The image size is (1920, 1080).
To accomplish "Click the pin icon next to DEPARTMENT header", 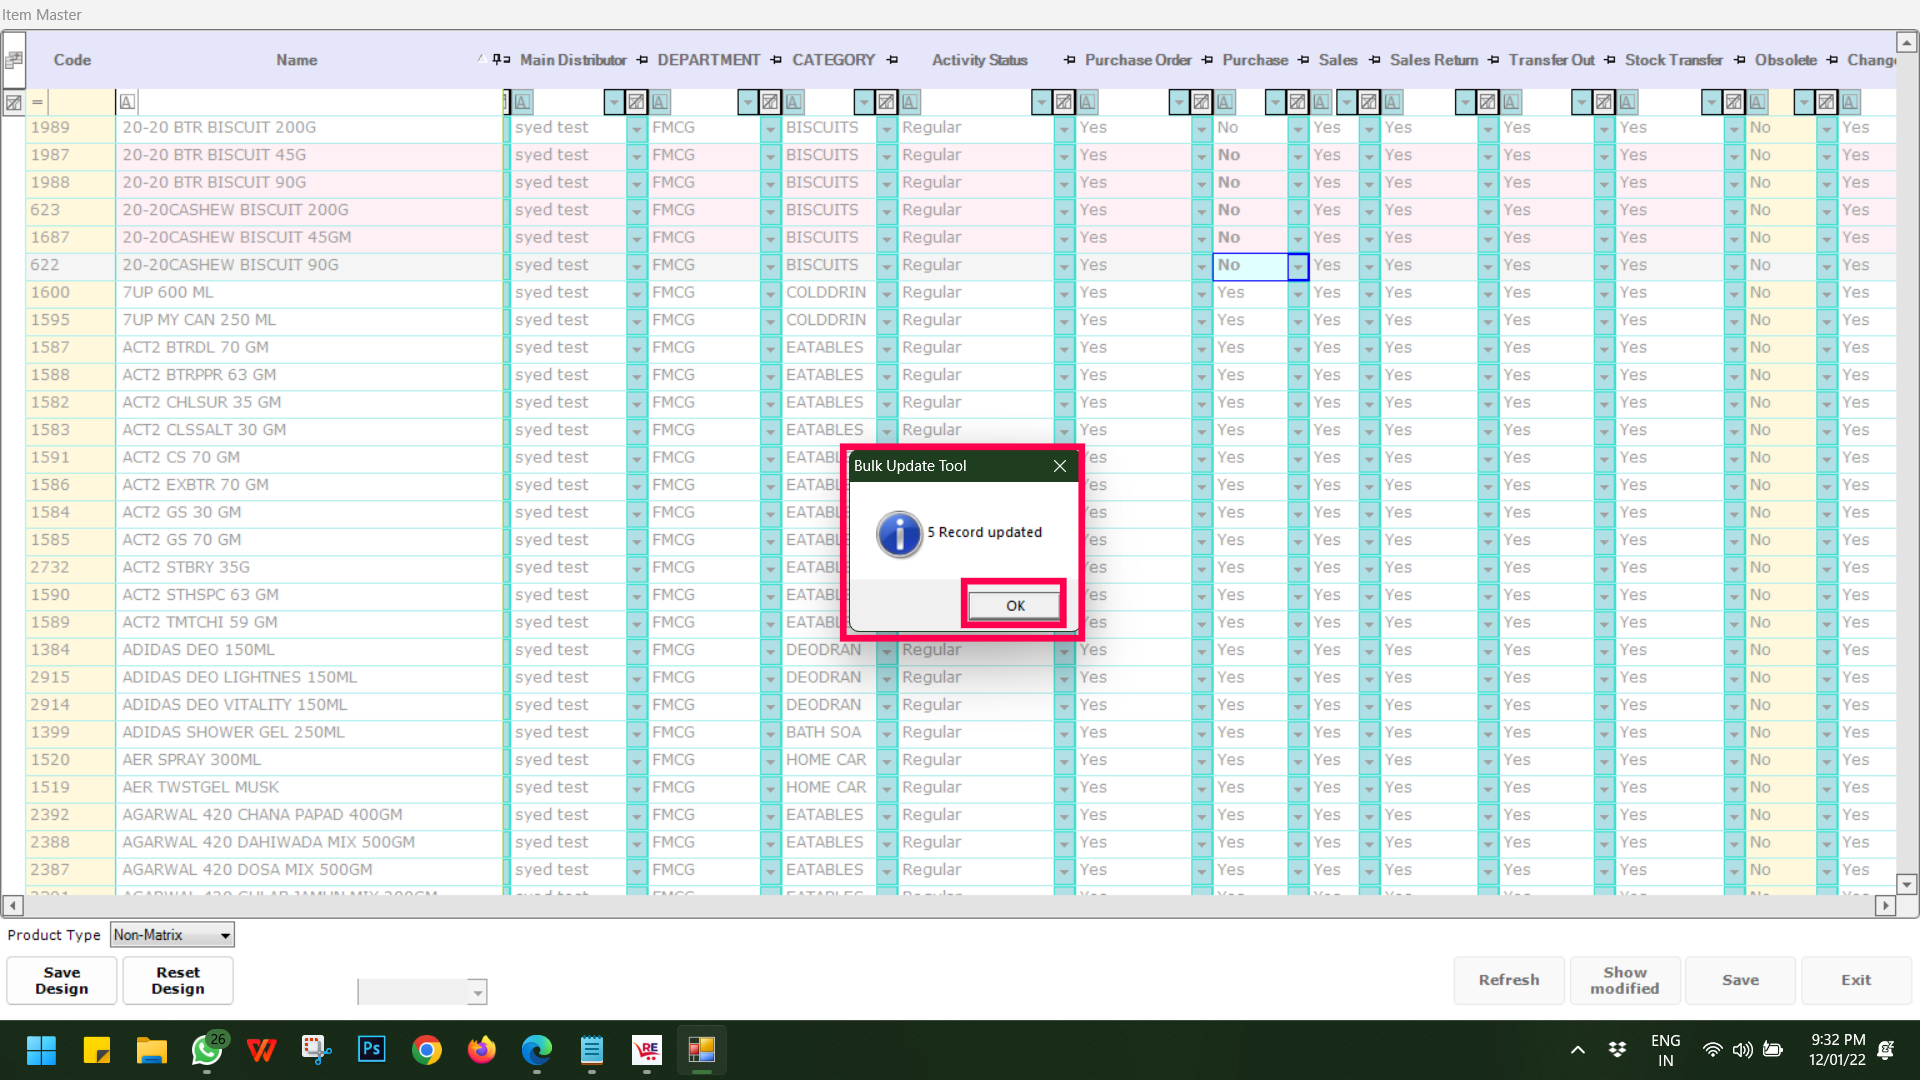I will click(x=776, y=60).
